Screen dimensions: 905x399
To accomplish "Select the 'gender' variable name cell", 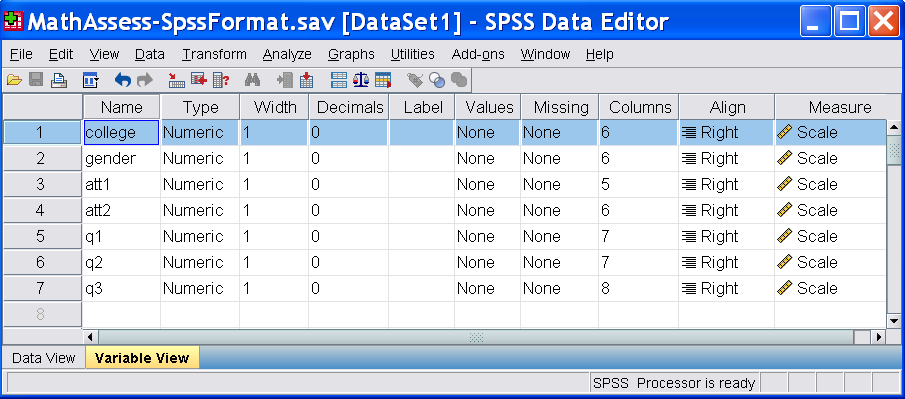I will (x=121, y=158).
